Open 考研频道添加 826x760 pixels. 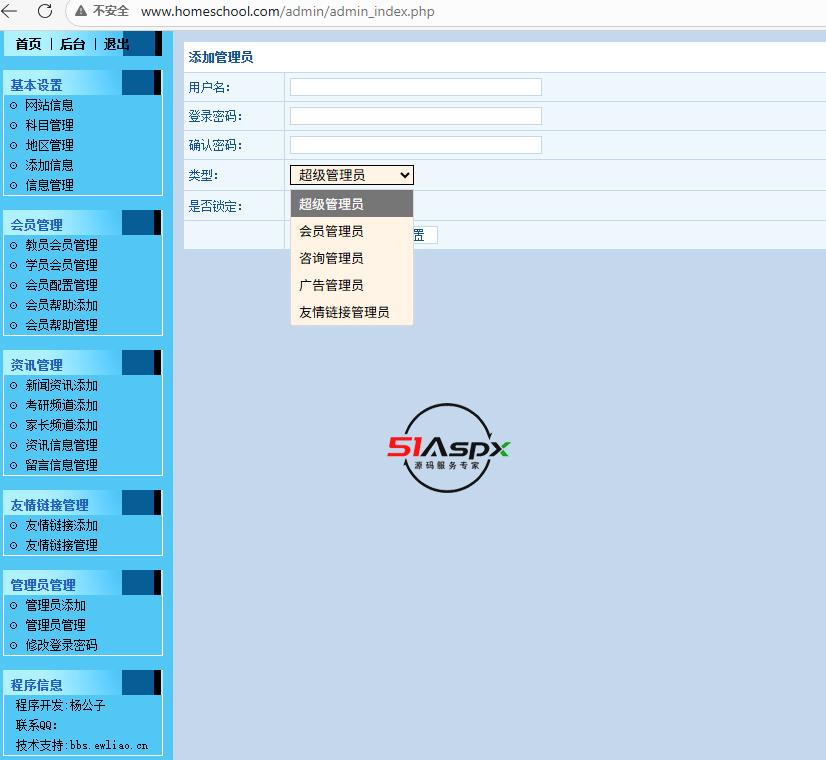[x=62, y=406]
